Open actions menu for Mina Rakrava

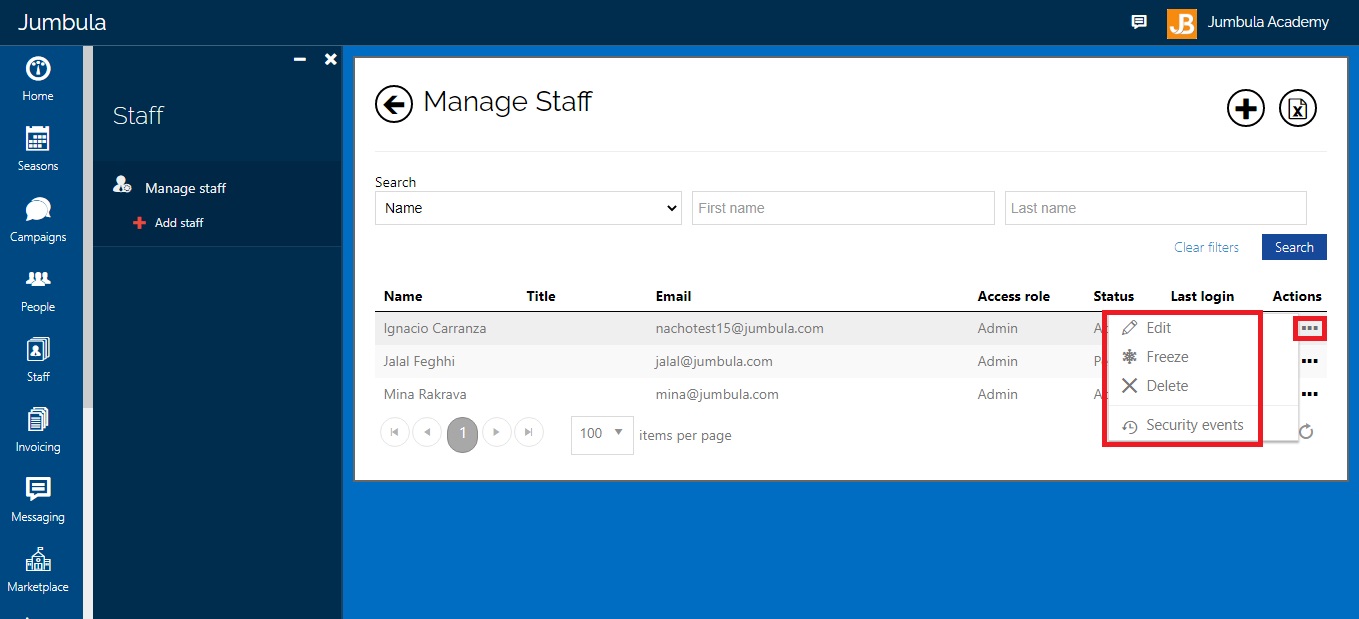click(1310, 394)
